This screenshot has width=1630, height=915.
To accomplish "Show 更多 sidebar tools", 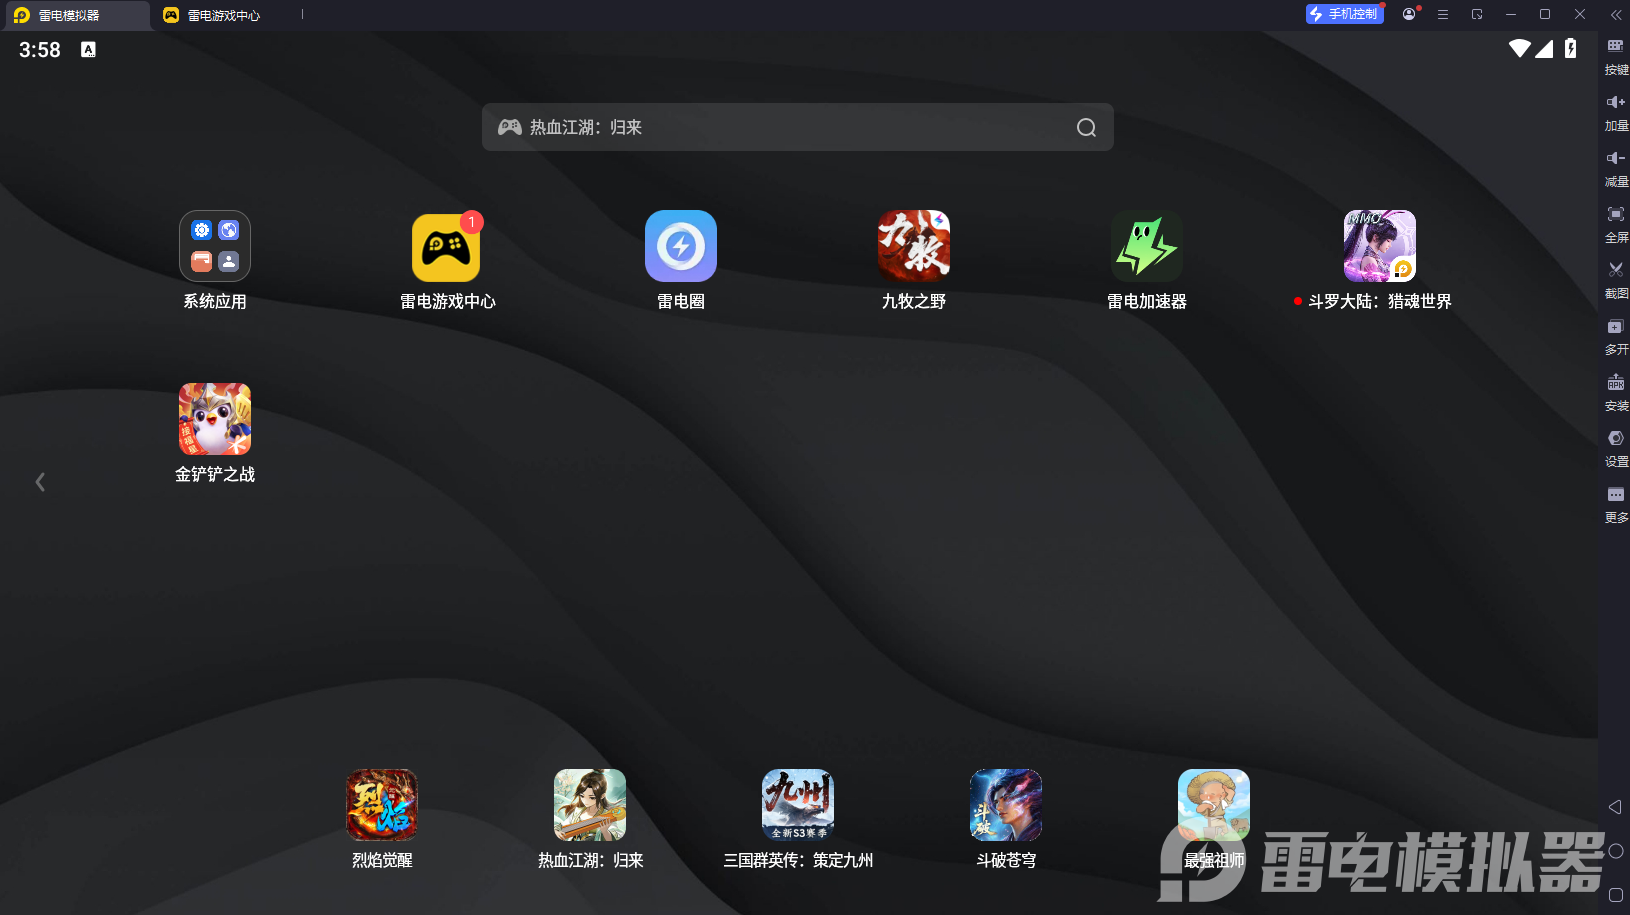I will pos(1616,504).
